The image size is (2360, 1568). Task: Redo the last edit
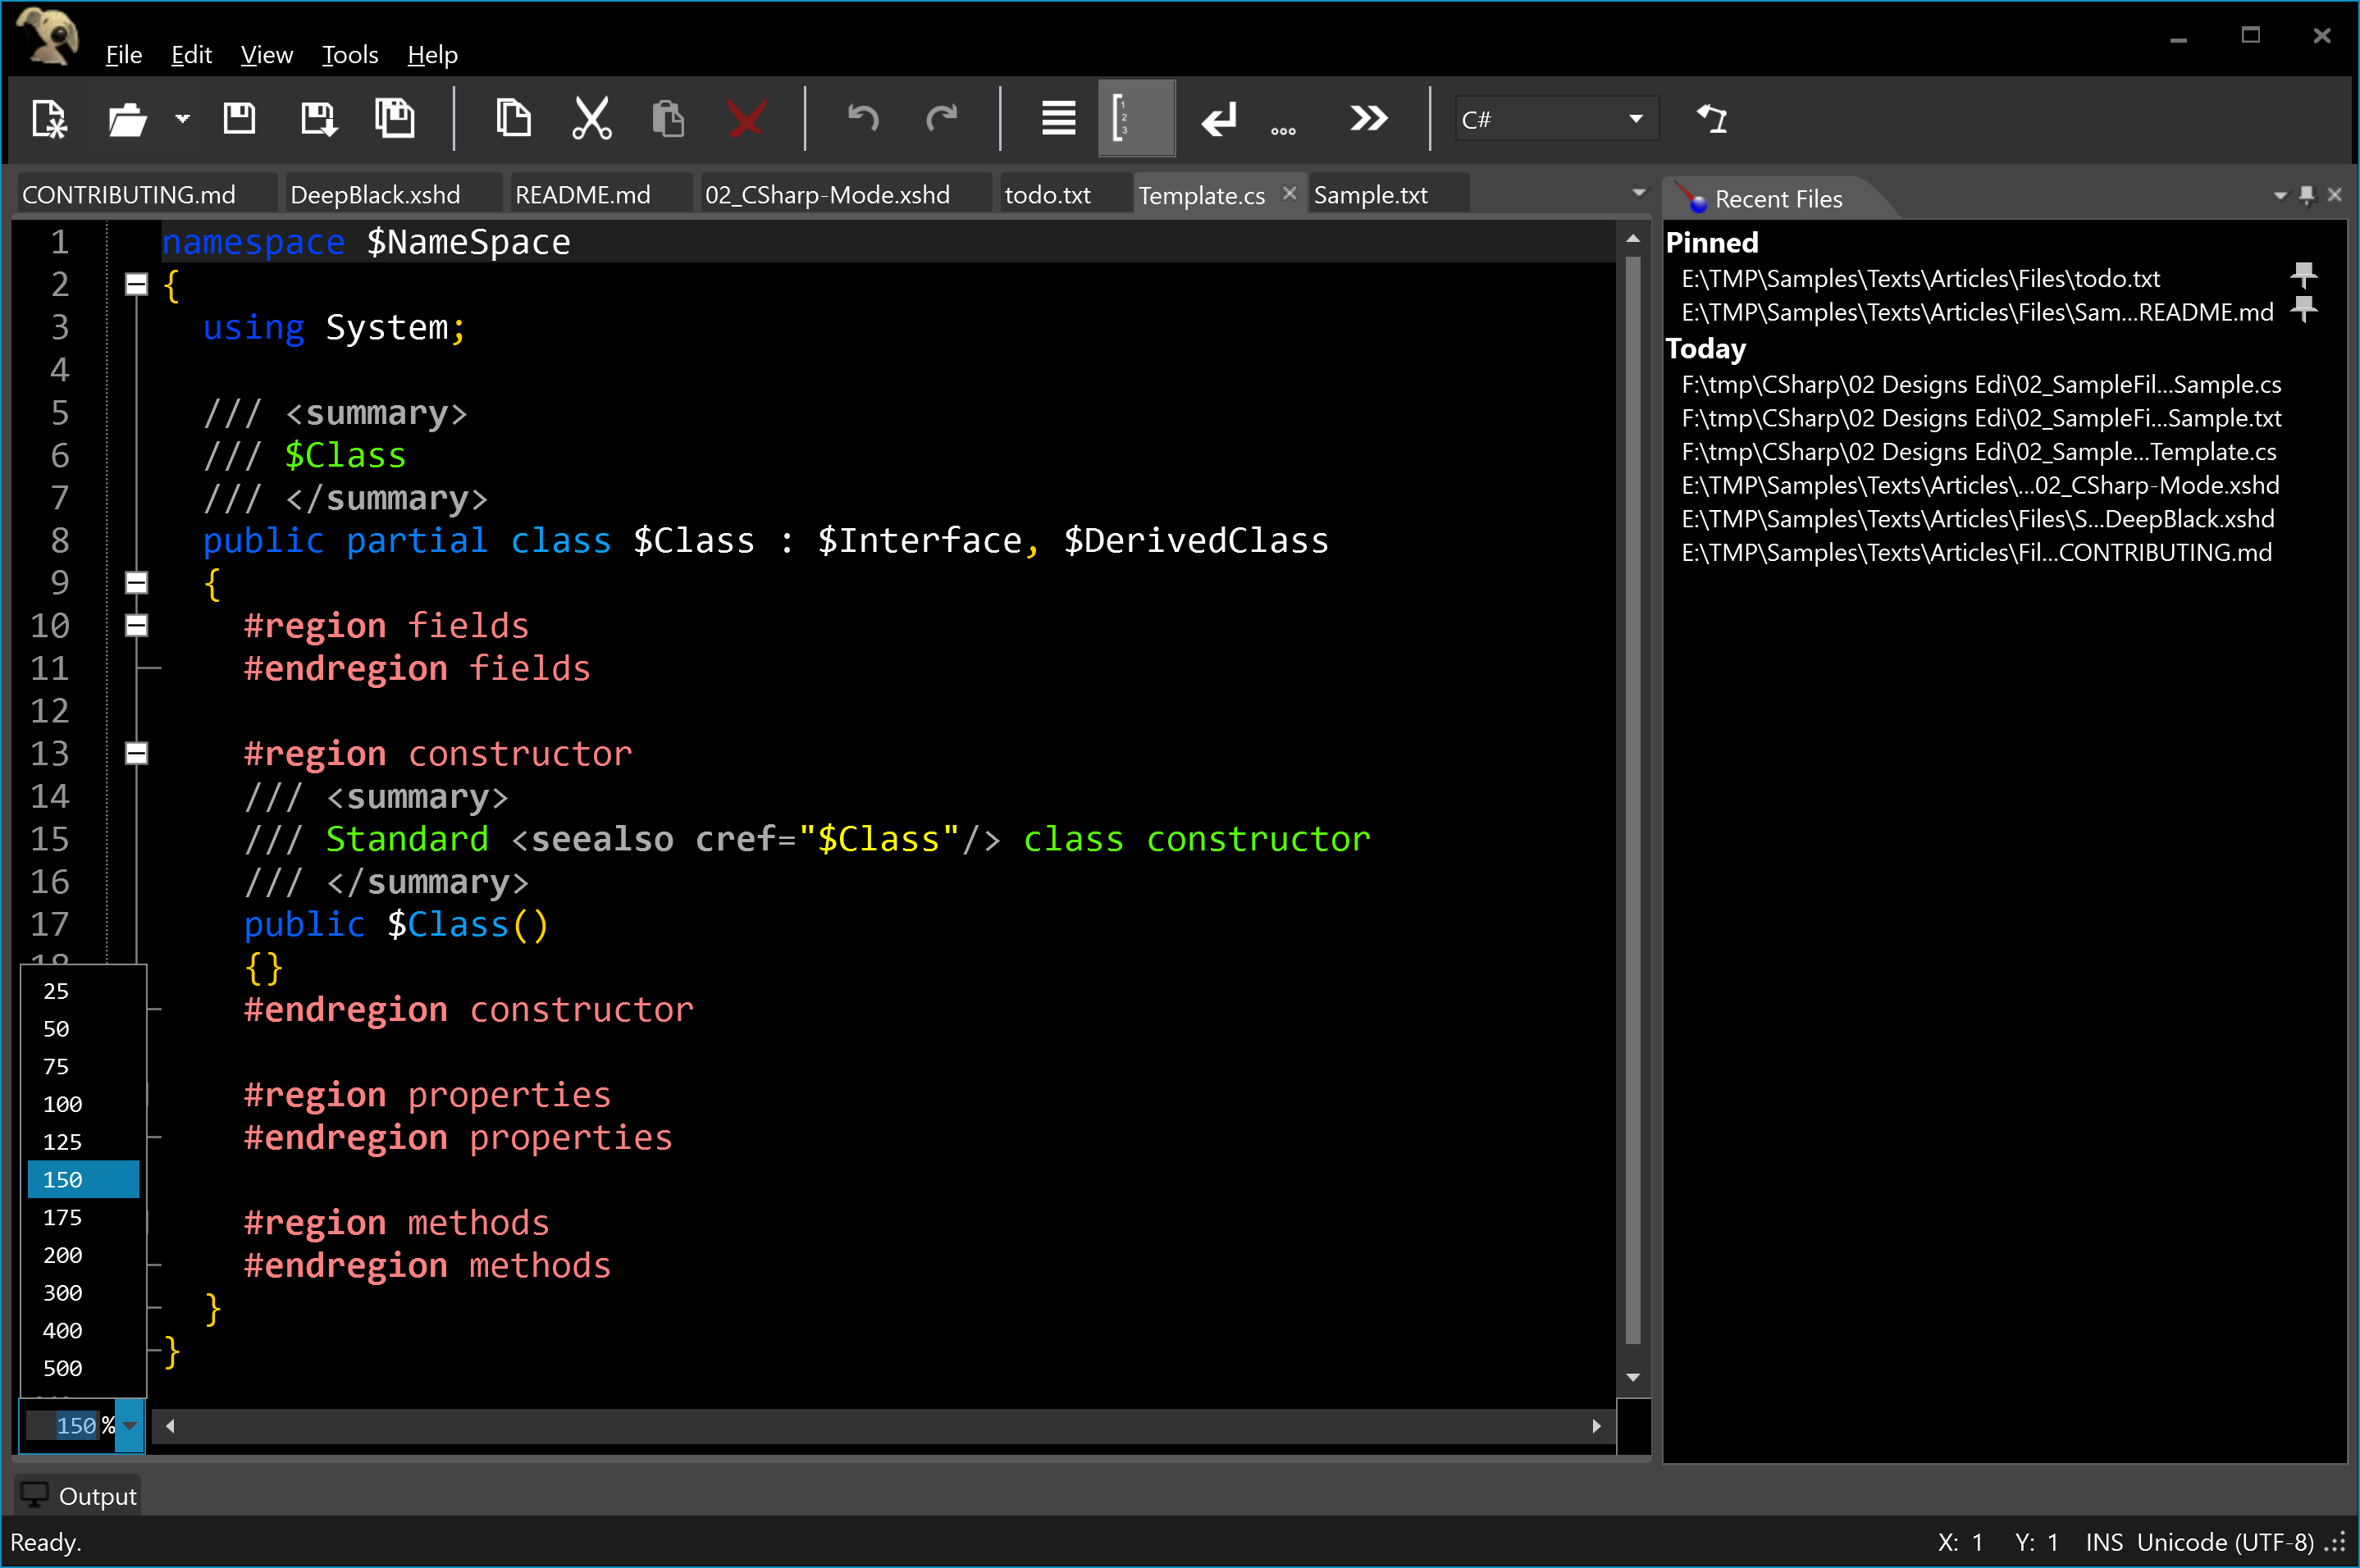tap(941, 119)
